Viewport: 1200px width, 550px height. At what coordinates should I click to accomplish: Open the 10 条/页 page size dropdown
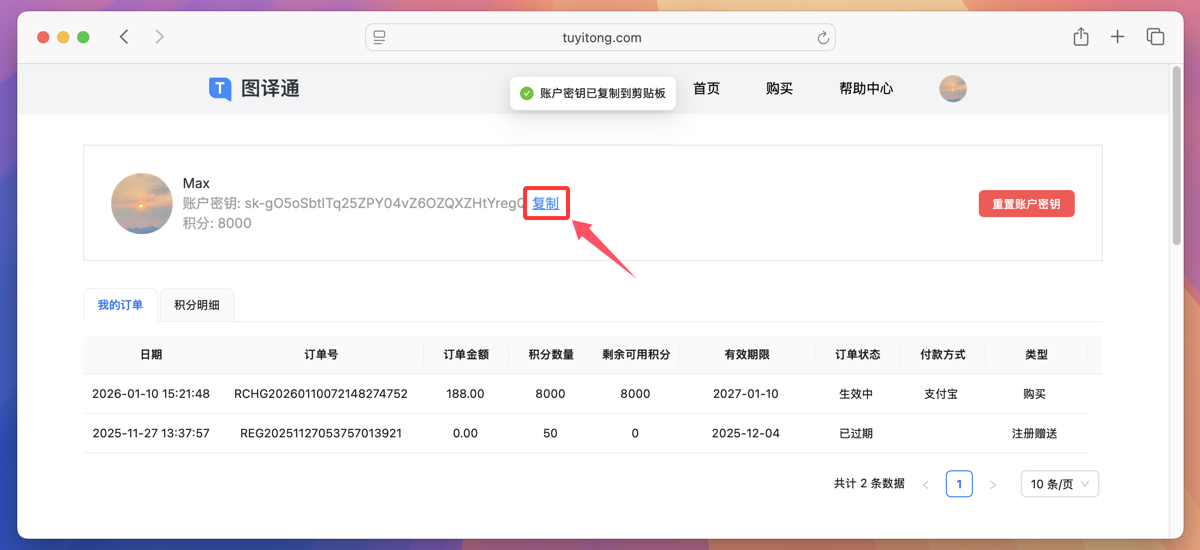coord(1059,484)
